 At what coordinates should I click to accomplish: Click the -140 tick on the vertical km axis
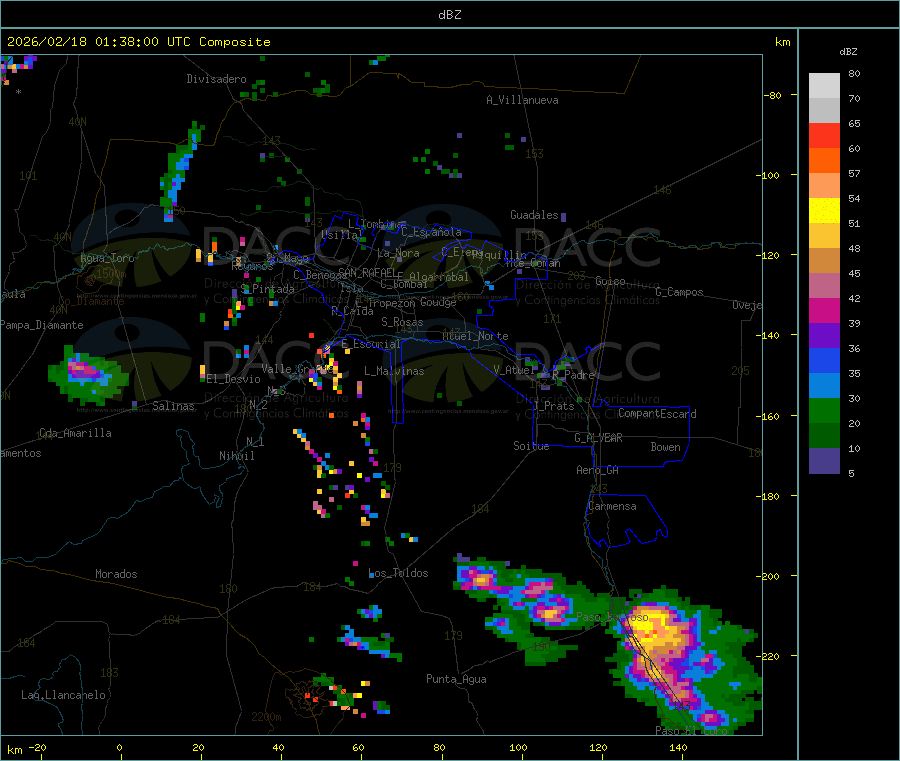(x=767, y=336)
